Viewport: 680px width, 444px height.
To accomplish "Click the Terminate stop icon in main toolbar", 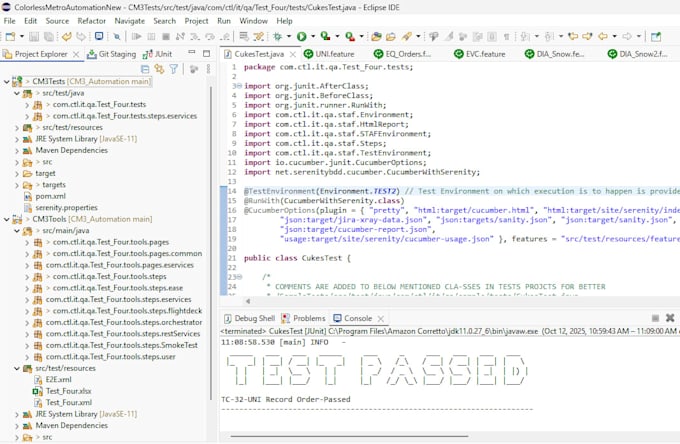I will coord(166,36).
